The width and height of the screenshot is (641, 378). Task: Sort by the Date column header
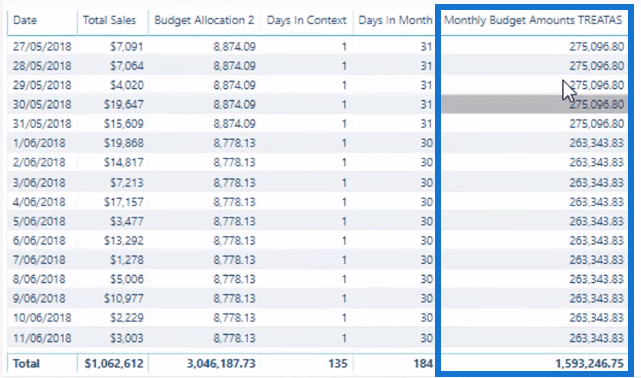coord(25,20)
